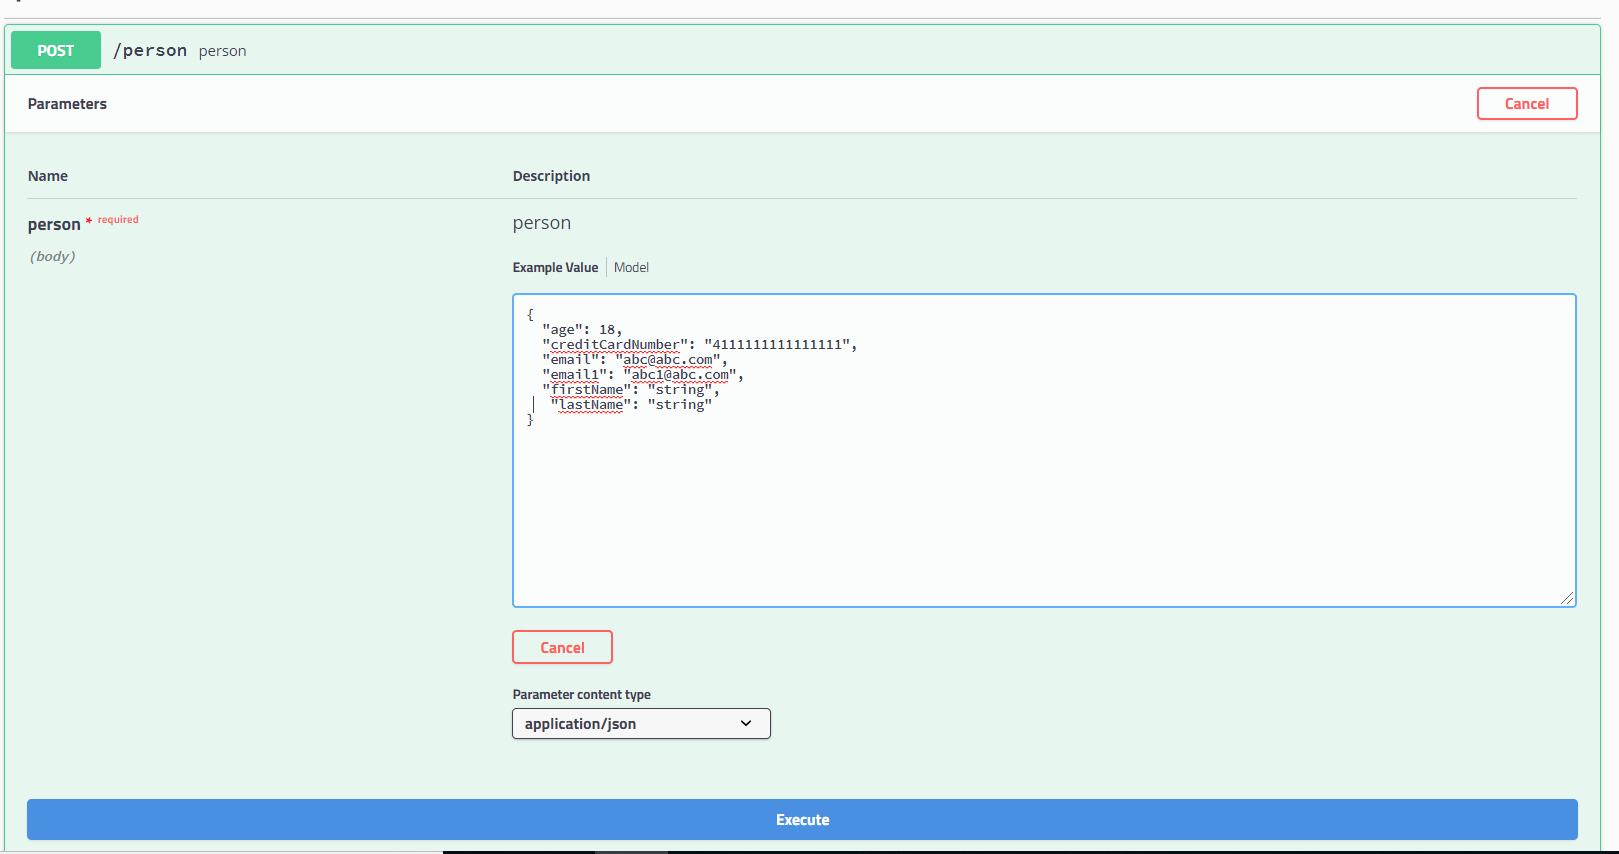Click the abc@abc.com email value
1619x854 pixels.
(x=668, y=359)
